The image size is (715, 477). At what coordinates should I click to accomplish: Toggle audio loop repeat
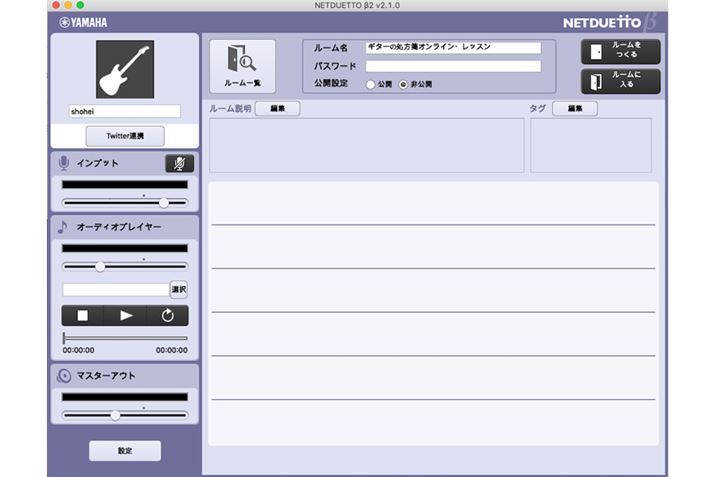point(167,316)
